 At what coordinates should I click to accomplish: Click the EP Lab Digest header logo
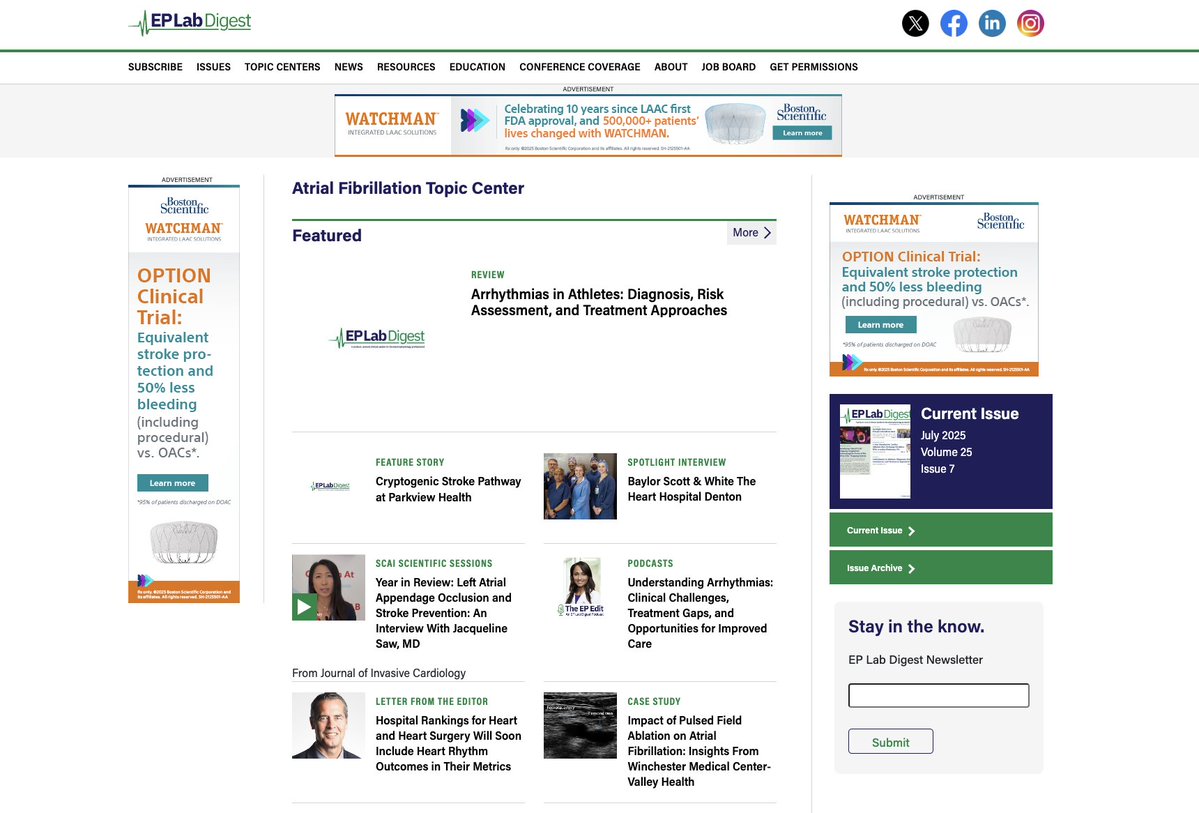pyautogui.click(x=190, y=22)
